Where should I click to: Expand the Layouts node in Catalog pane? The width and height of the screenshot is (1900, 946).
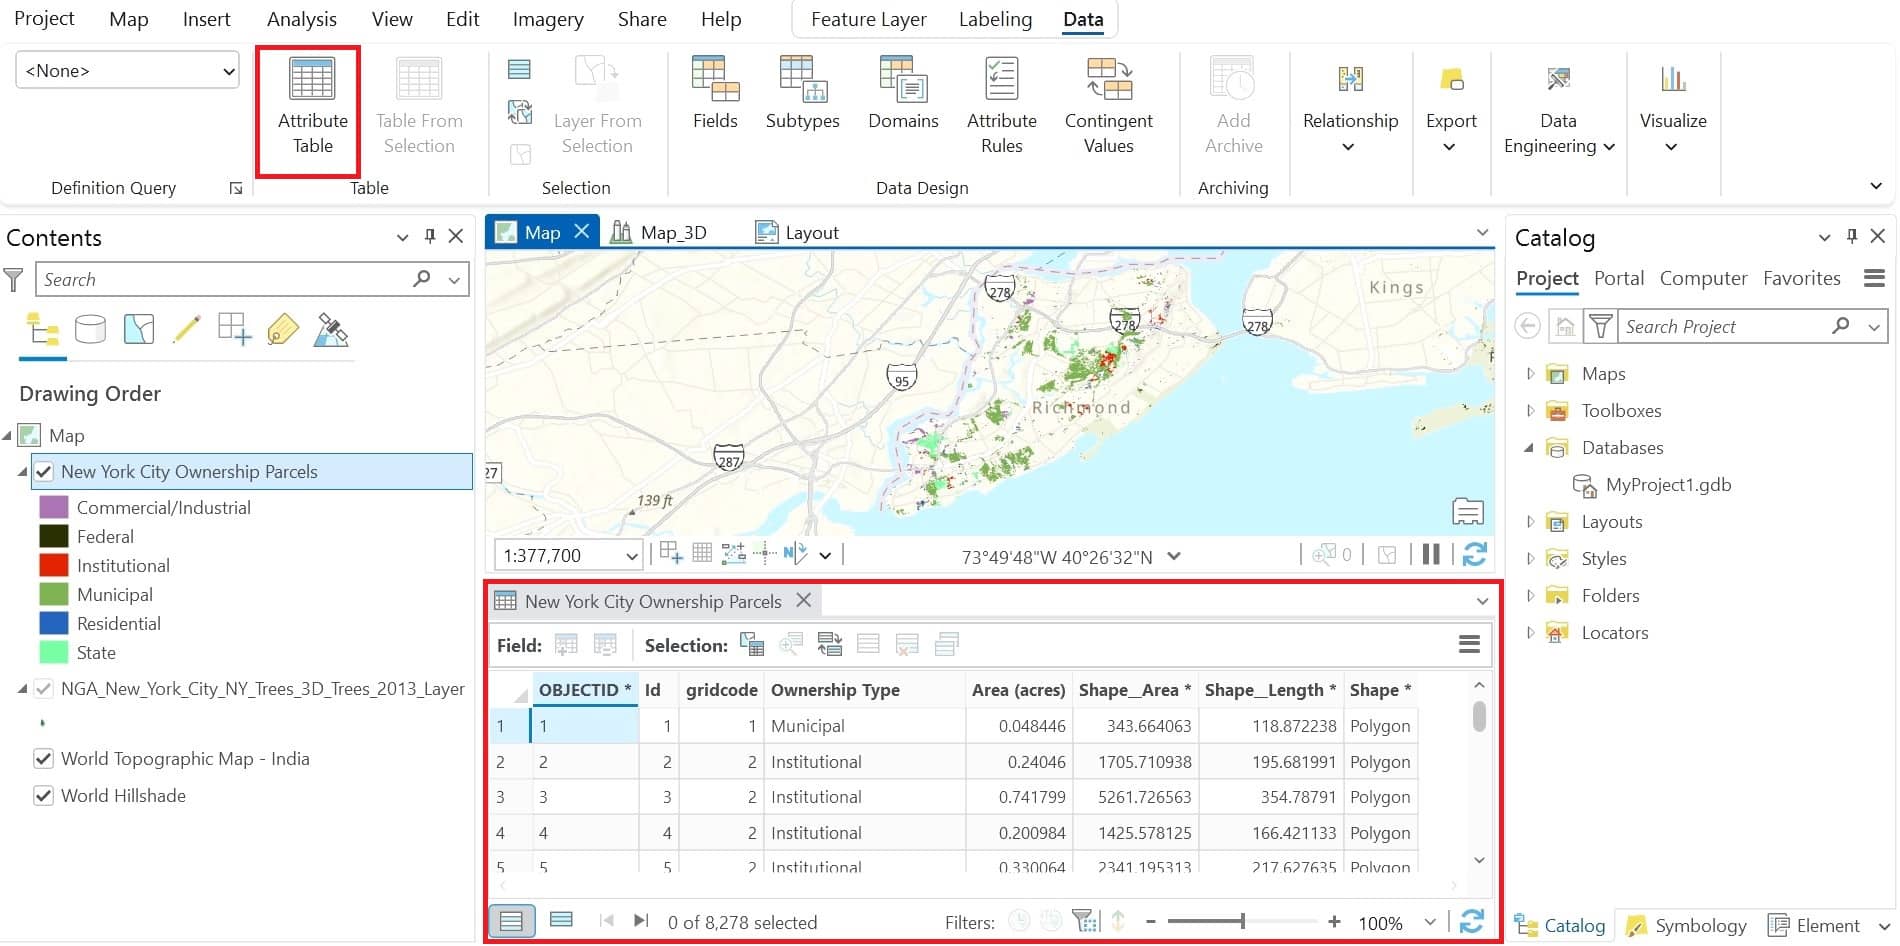click(x=1529, y=521)
